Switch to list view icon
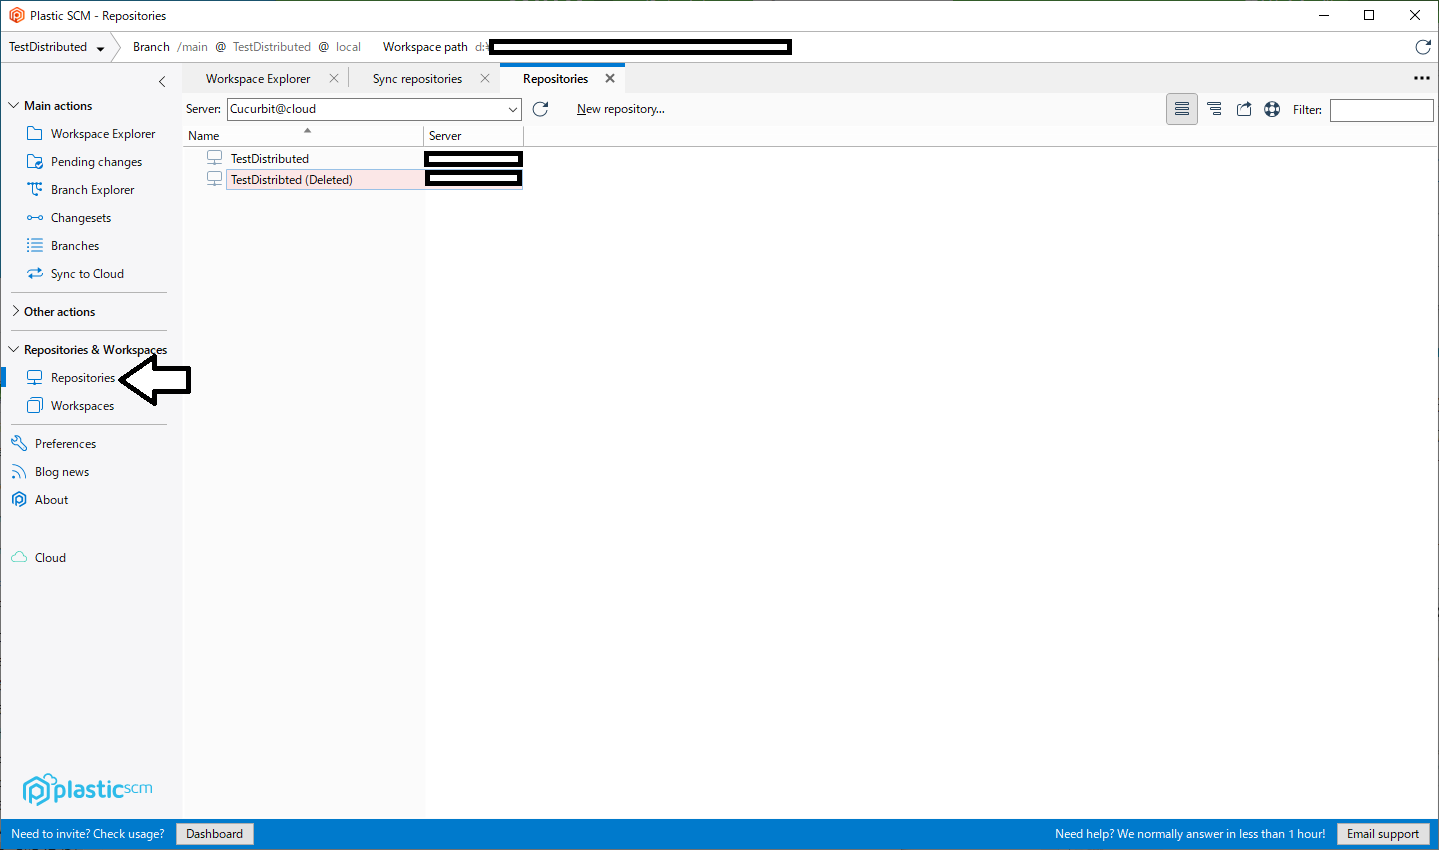 coord(1182,109)
